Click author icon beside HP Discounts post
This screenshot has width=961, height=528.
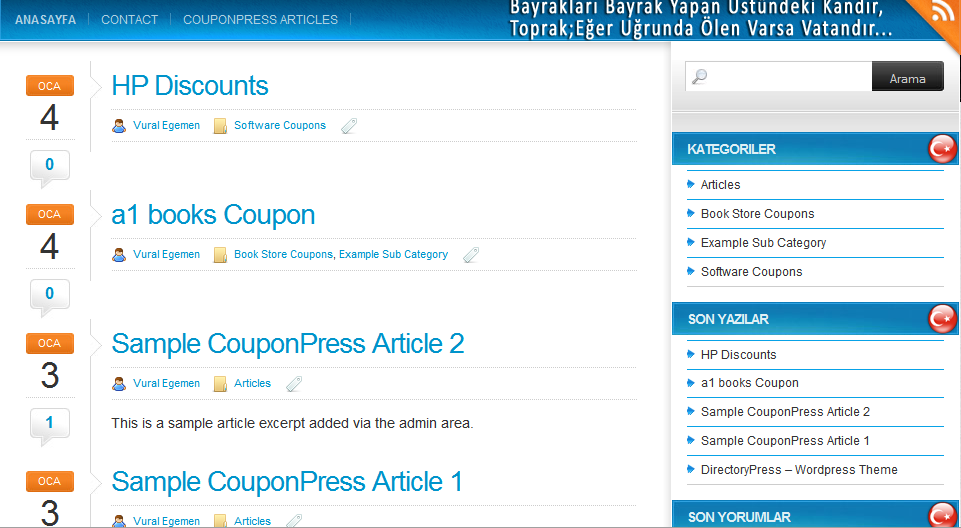pos(119,126)
